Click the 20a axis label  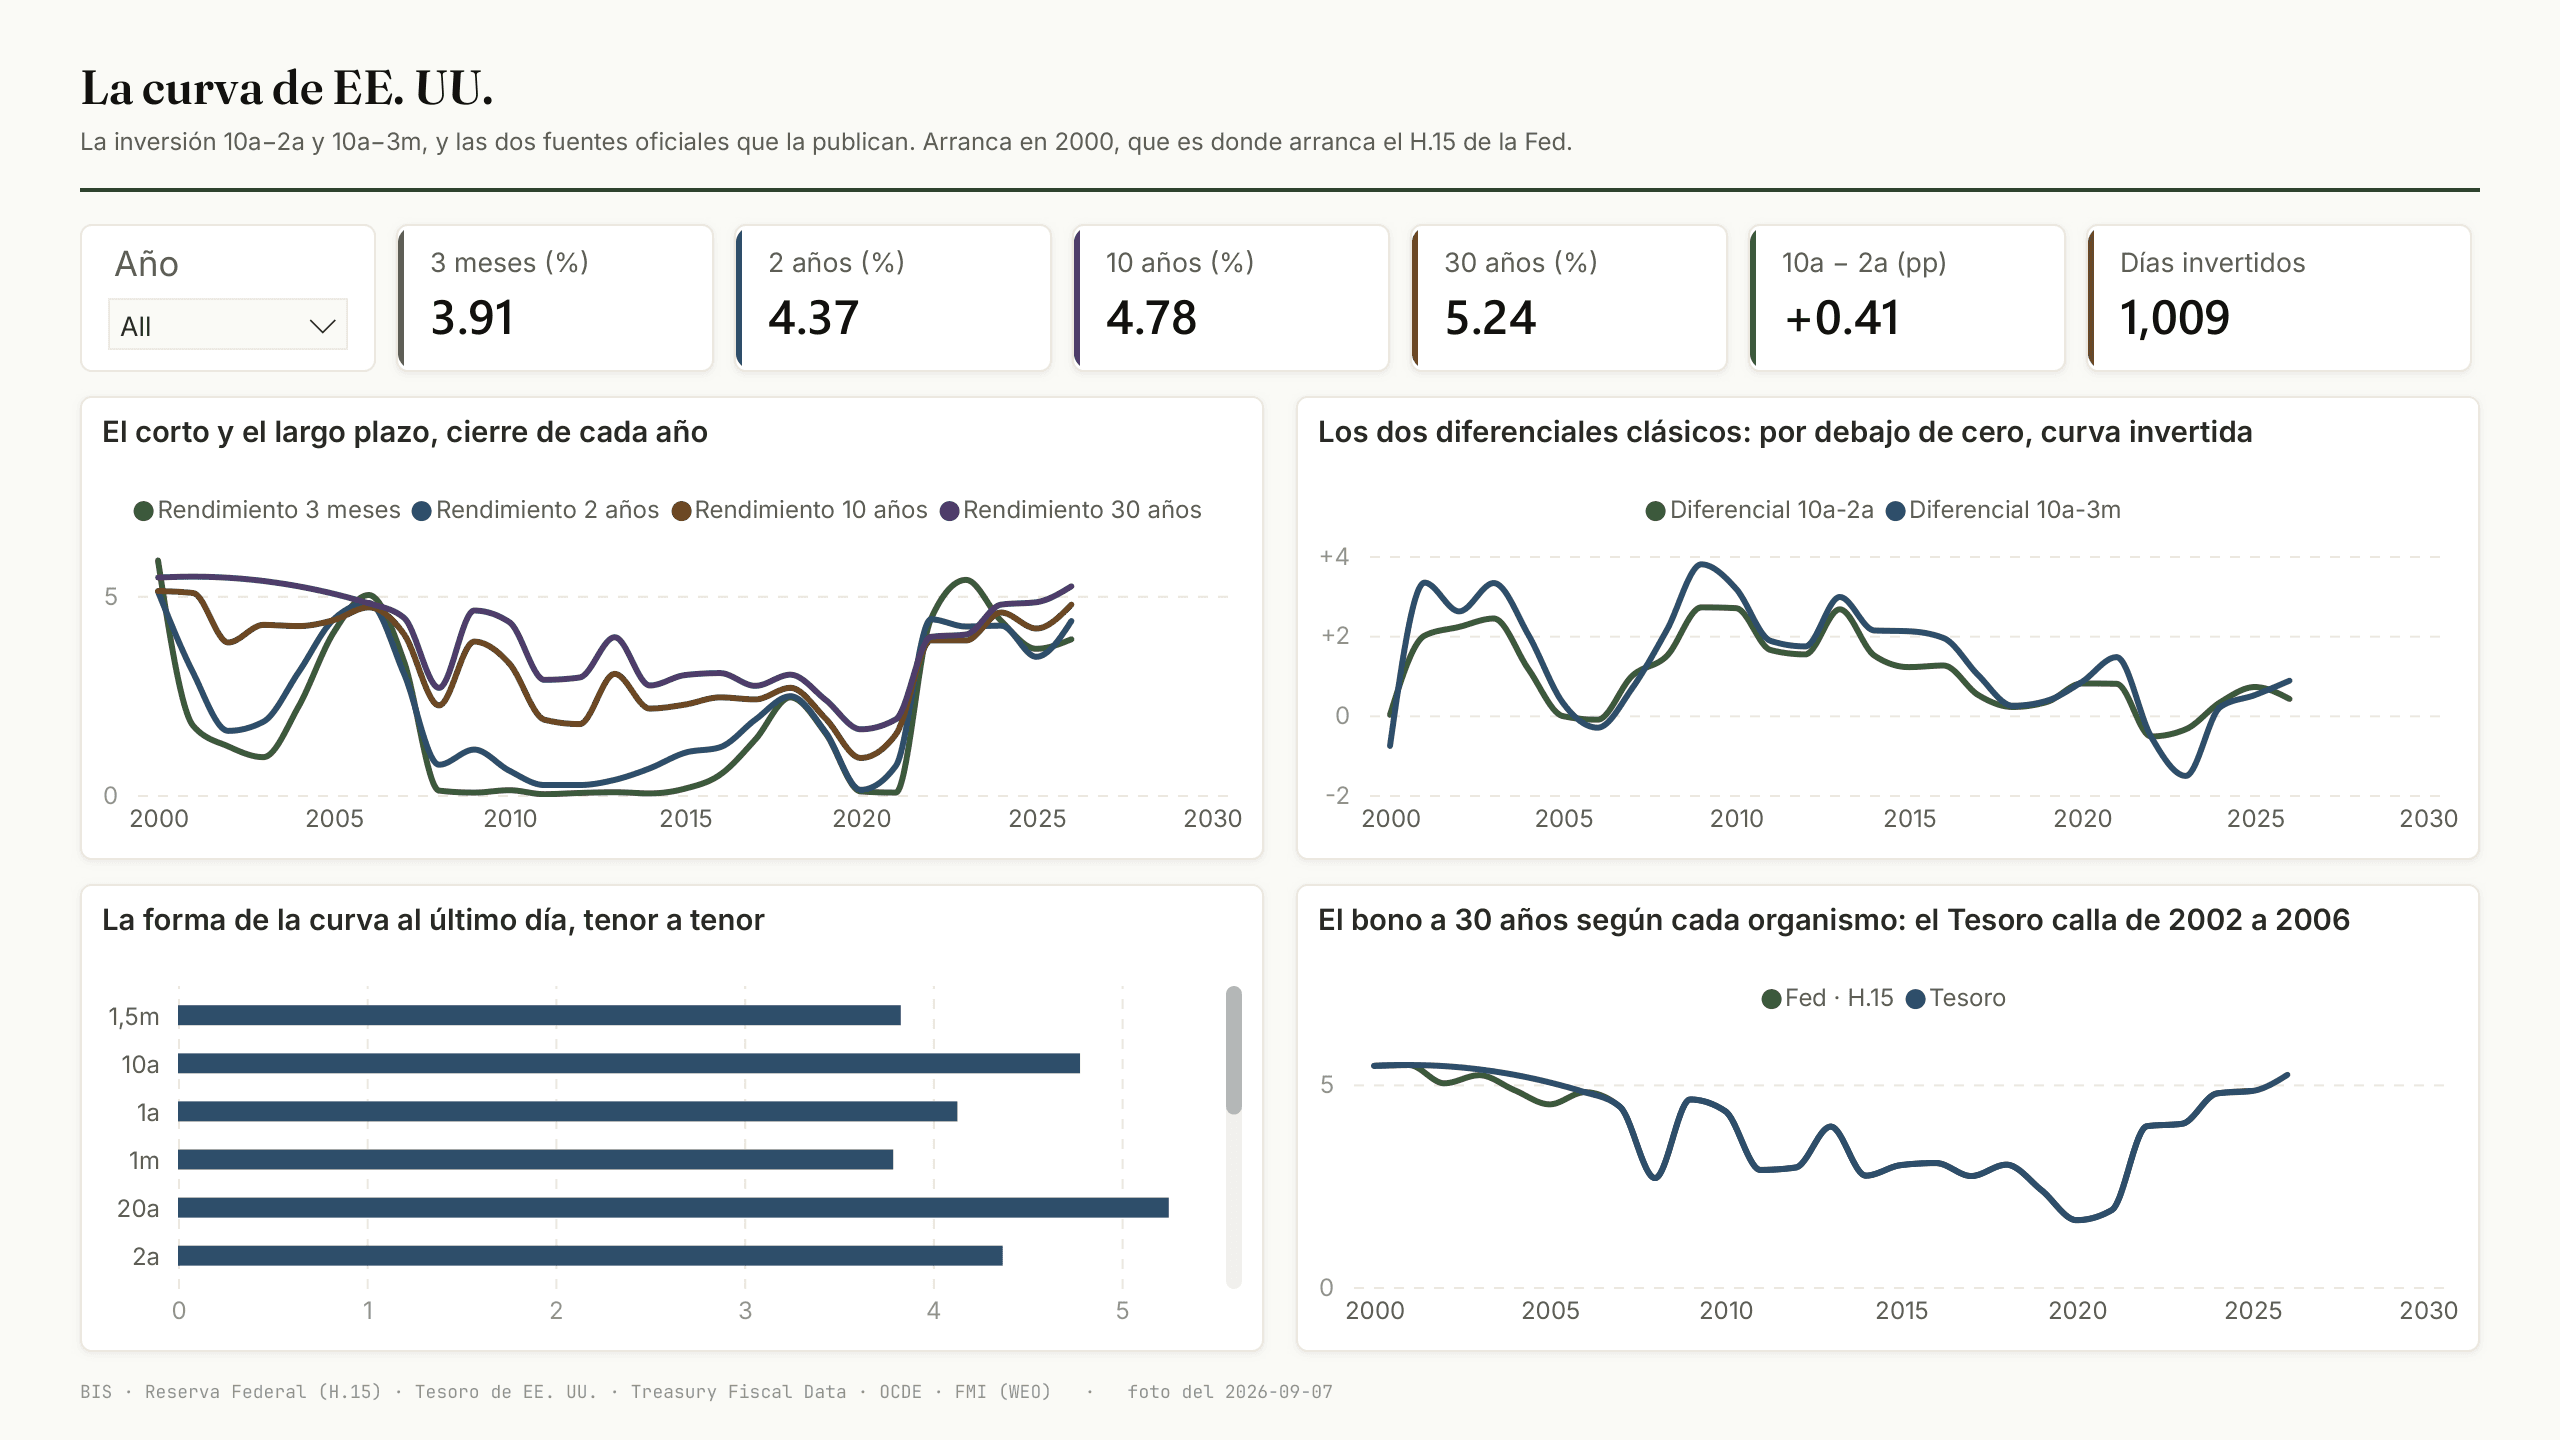pyautogui.click(x=138, y=1209)
